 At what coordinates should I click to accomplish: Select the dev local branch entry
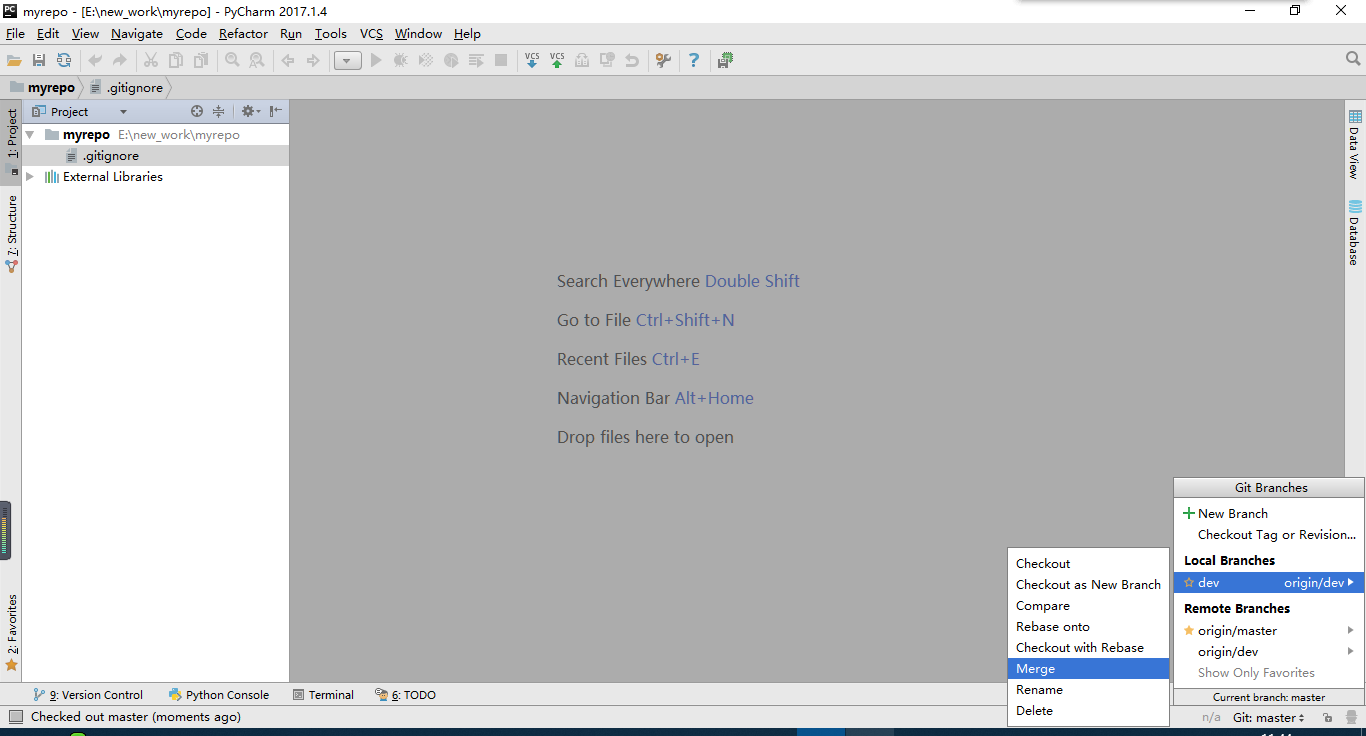point(1269,583)
